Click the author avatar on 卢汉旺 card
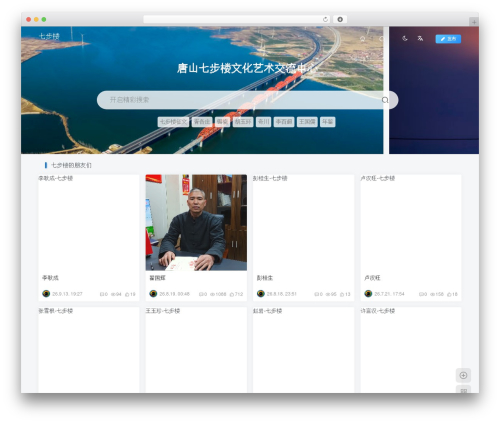Image resolution: width=500 pixels, height=423 pixels. tap(368, 294)
